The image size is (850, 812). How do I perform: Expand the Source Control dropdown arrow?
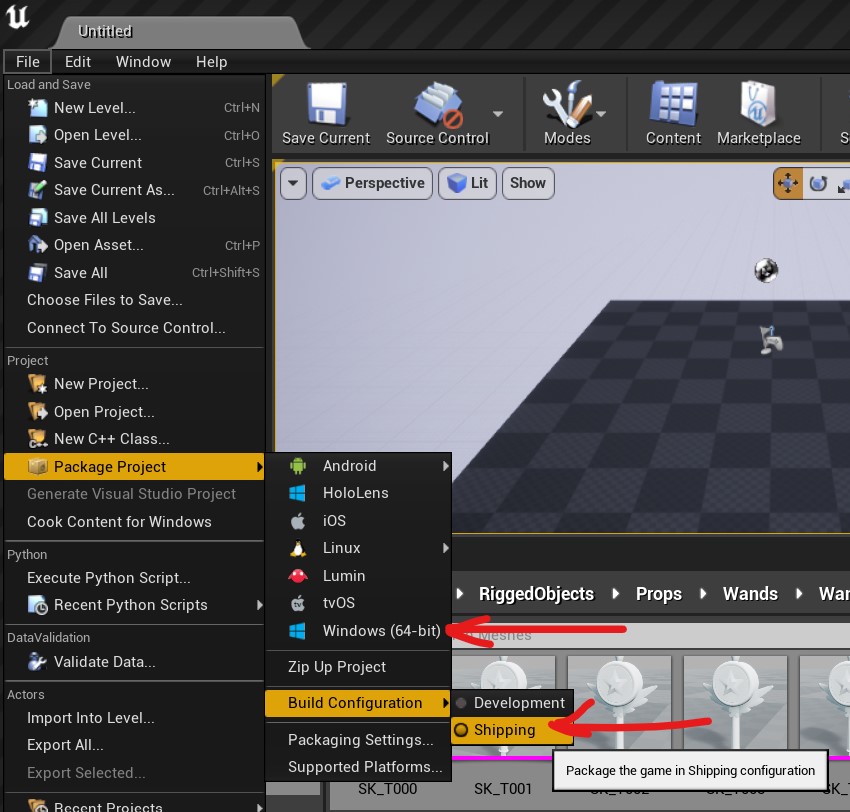[x=498, y=114]
